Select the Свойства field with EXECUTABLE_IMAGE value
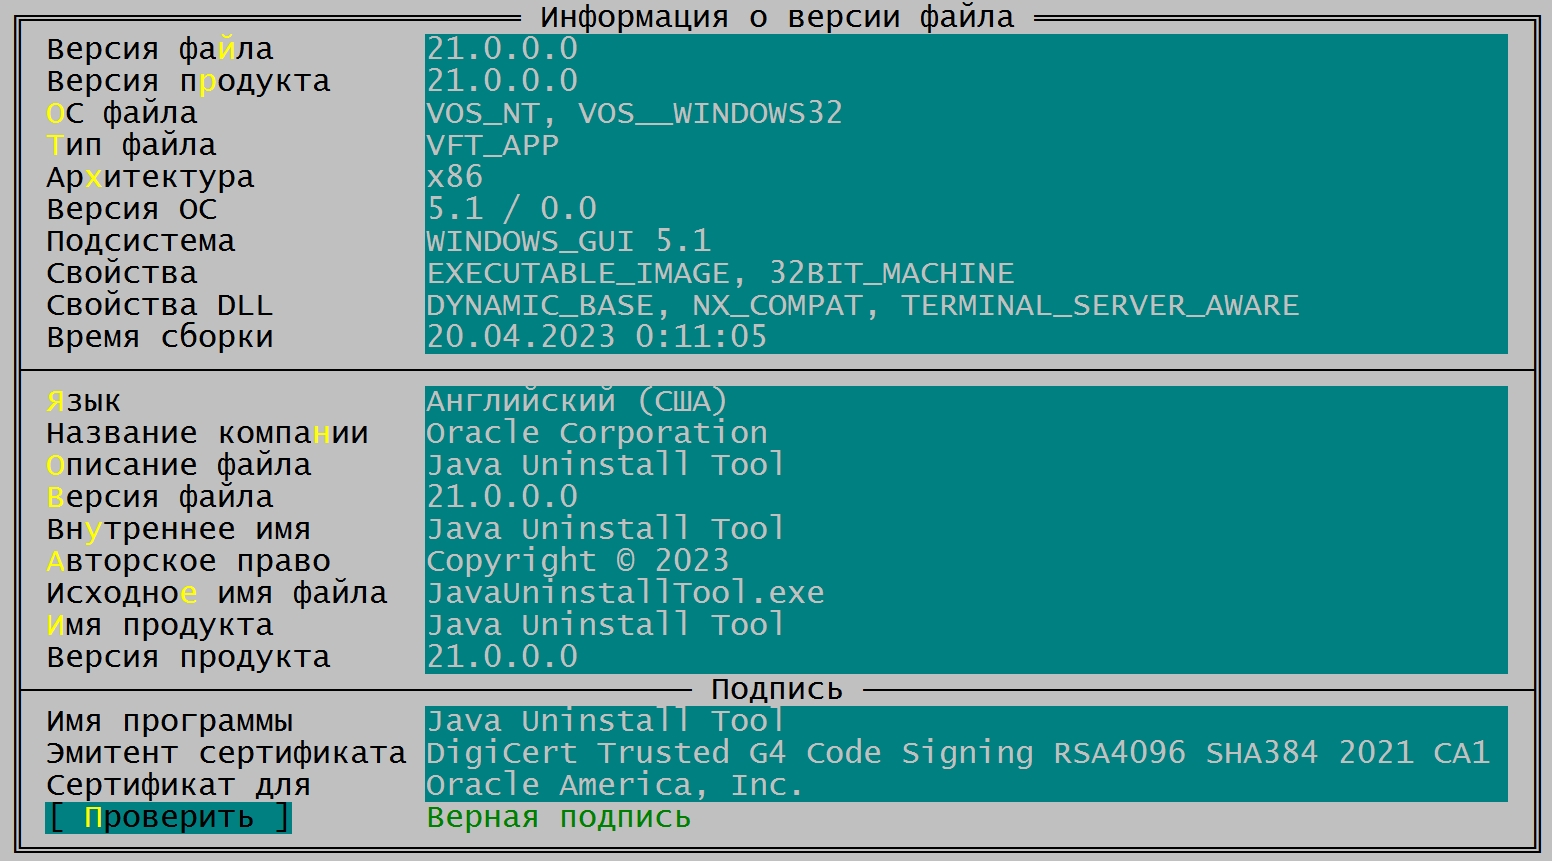The image size is (1552, 861). tap(965, 273)
